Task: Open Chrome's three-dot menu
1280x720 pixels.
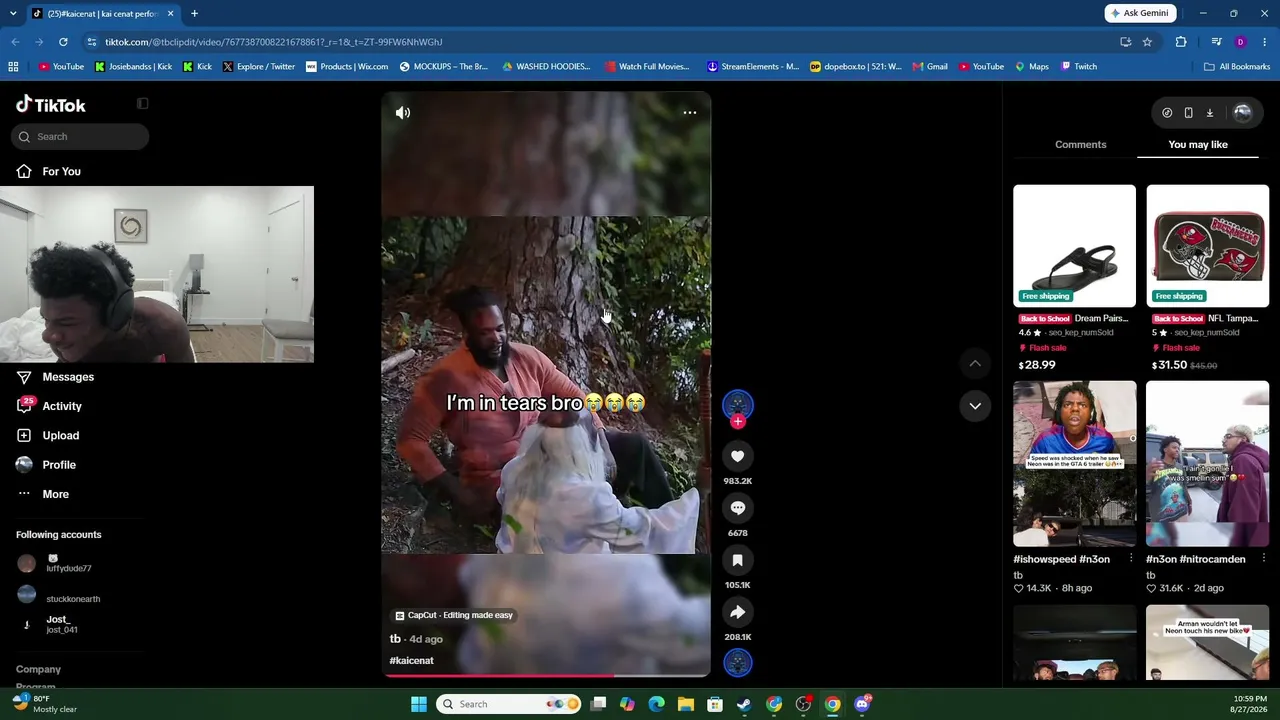Action: 1265,42
